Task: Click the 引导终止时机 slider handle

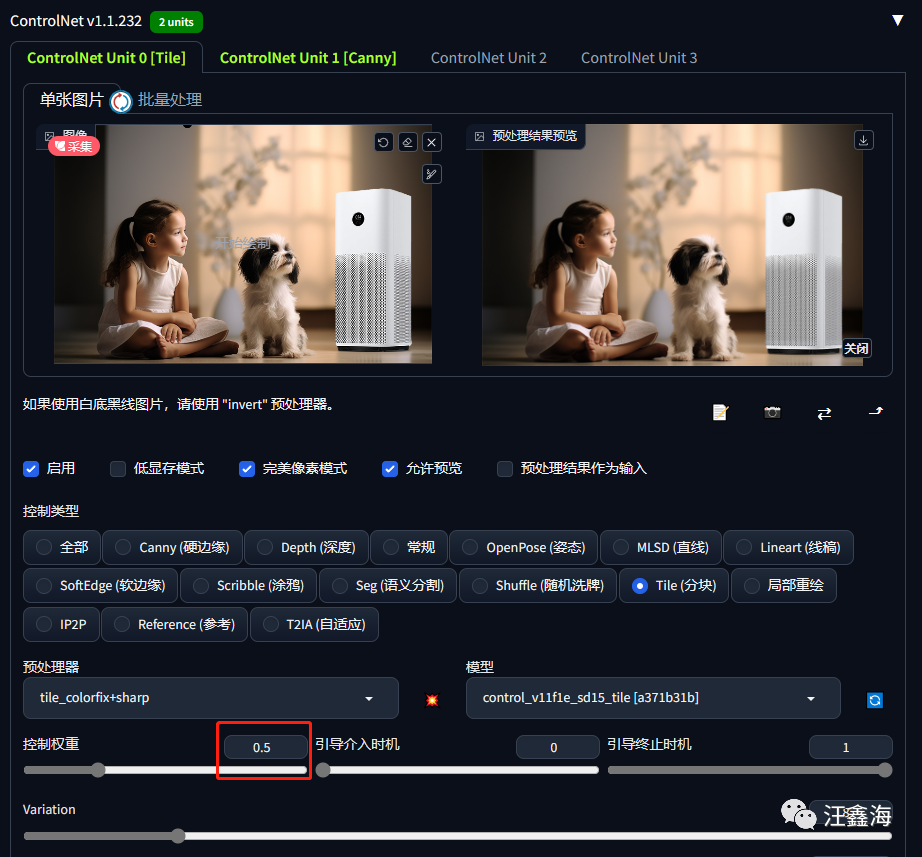Action: tap(885, 770)
